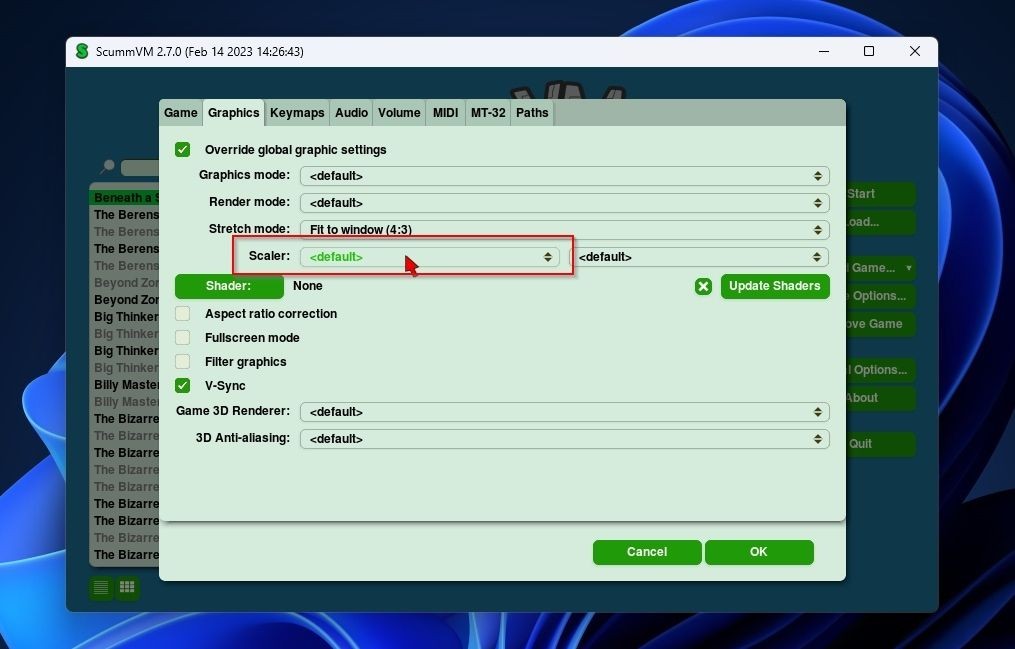The height and width of the screenshot is (649, 1015).
Task: Click the Update Shaders button
Action: tap(775, 286)
